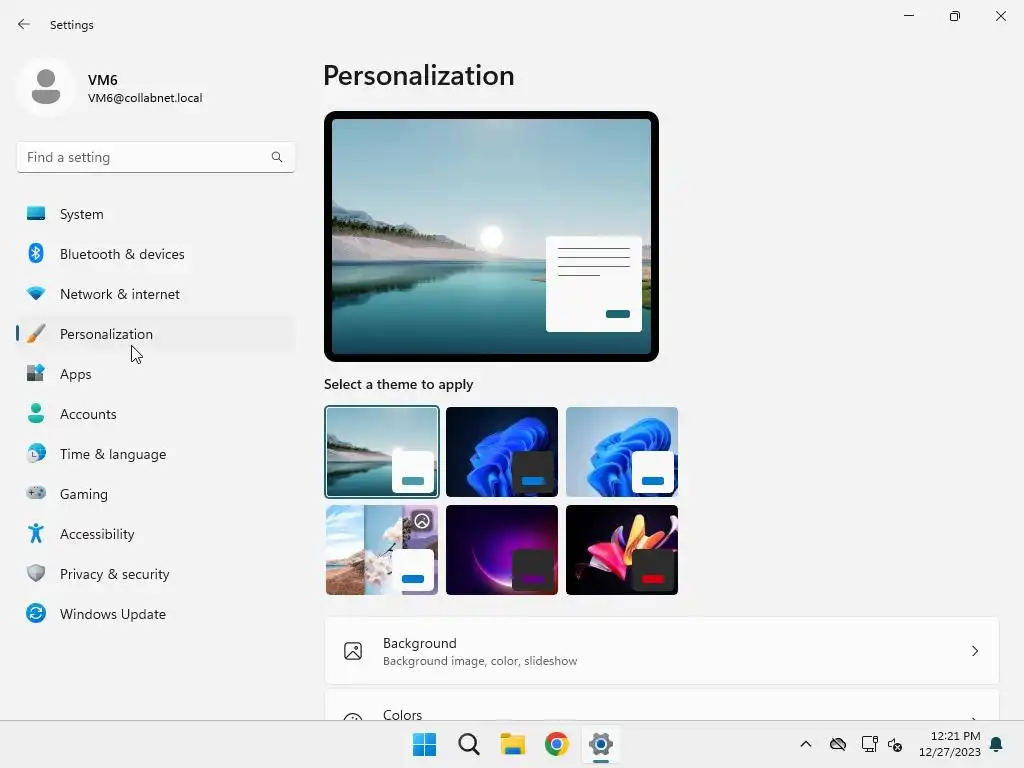The width and height of the screenshot is (1024, 768).
Task: Select the Accessibility label in sidebar
Action: 97,534
